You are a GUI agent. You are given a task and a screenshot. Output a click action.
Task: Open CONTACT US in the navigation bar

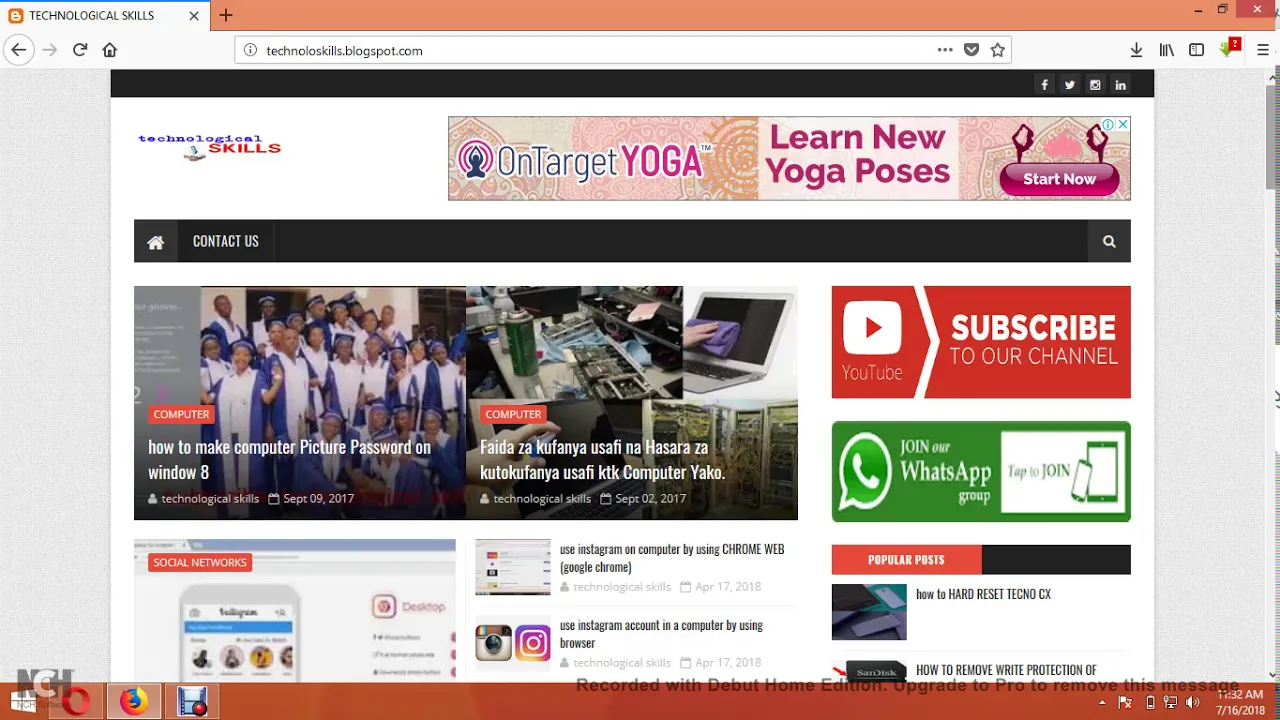point(225,241)
